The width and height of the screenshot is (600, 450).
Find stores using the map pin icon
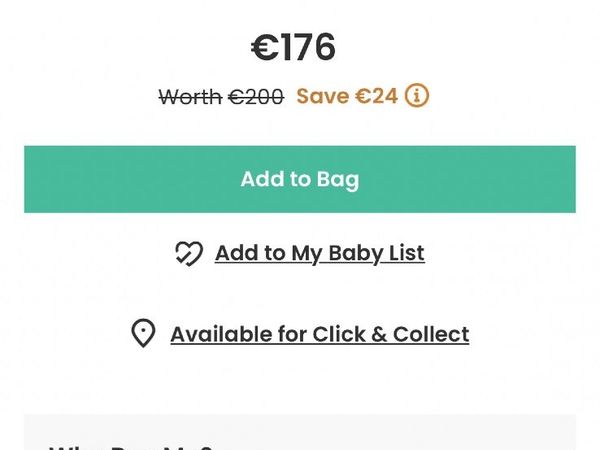pyautogui.click(x=143, y=333)
